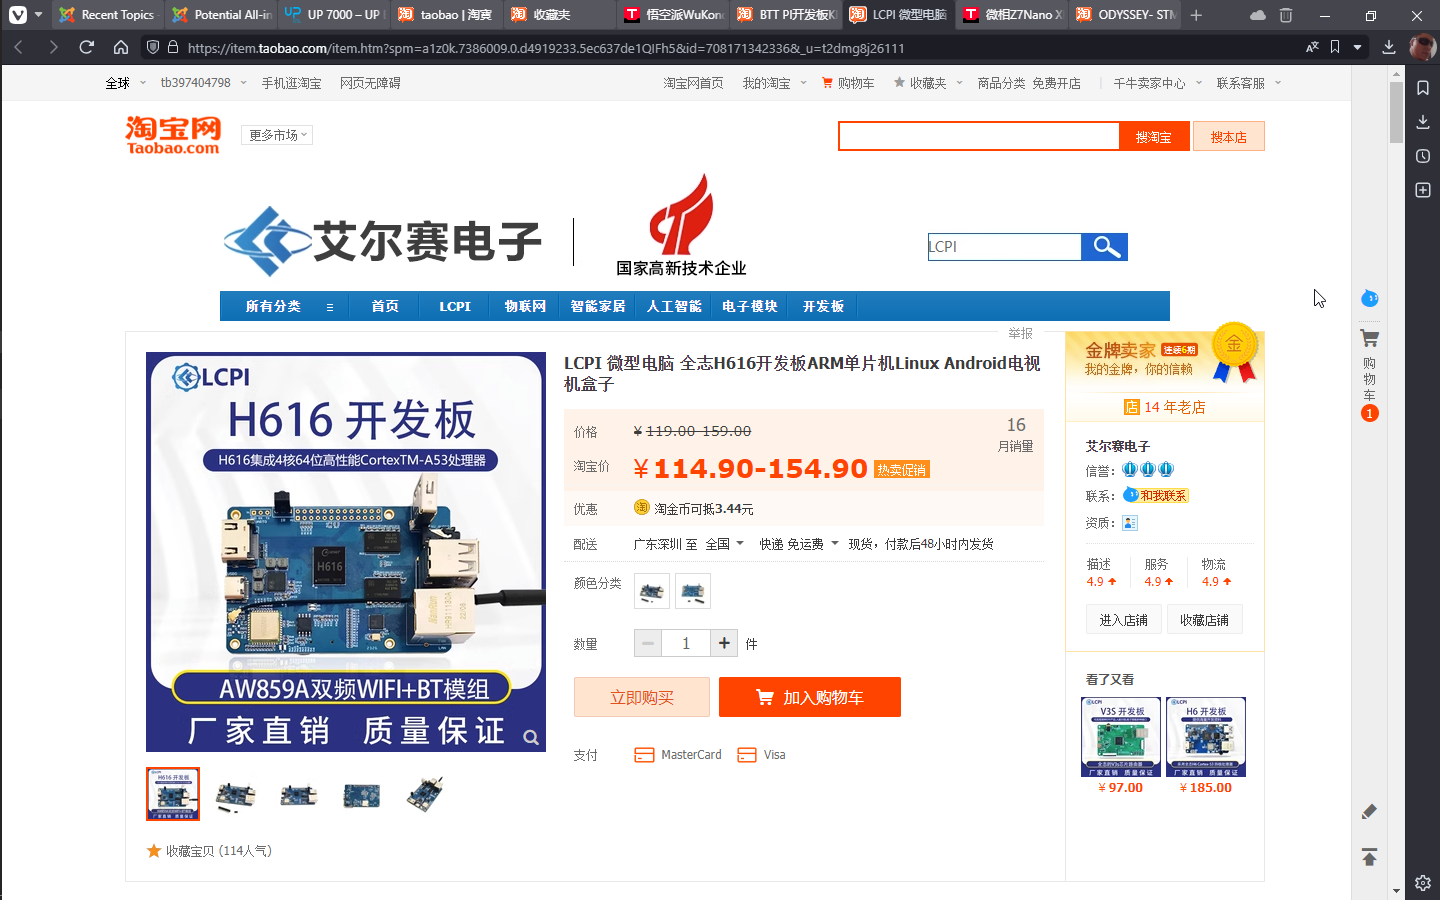Open the Vivaldi menu button

coord(18,15)
